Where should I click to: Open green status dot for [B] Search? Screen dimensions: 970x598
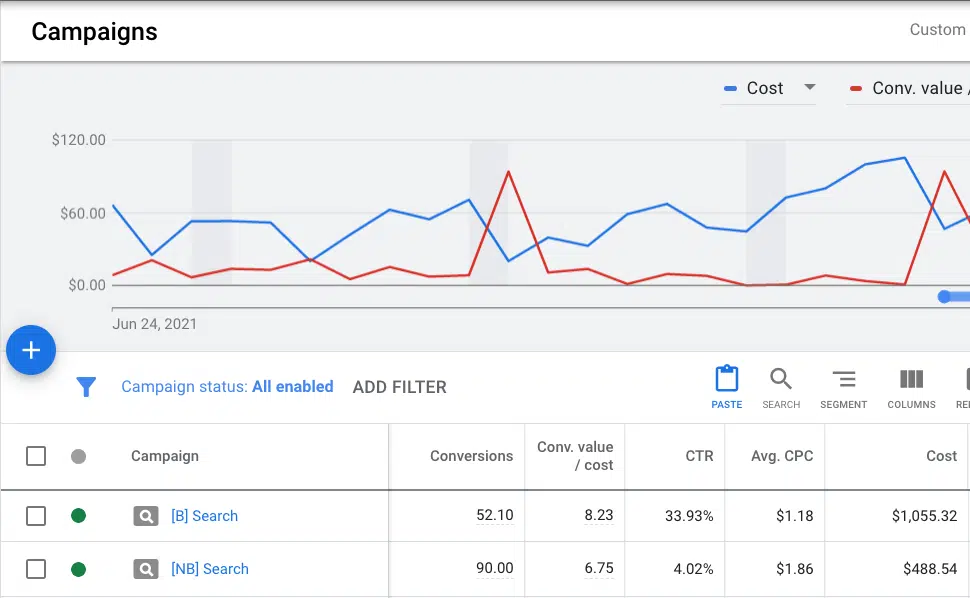click(79, 516)
